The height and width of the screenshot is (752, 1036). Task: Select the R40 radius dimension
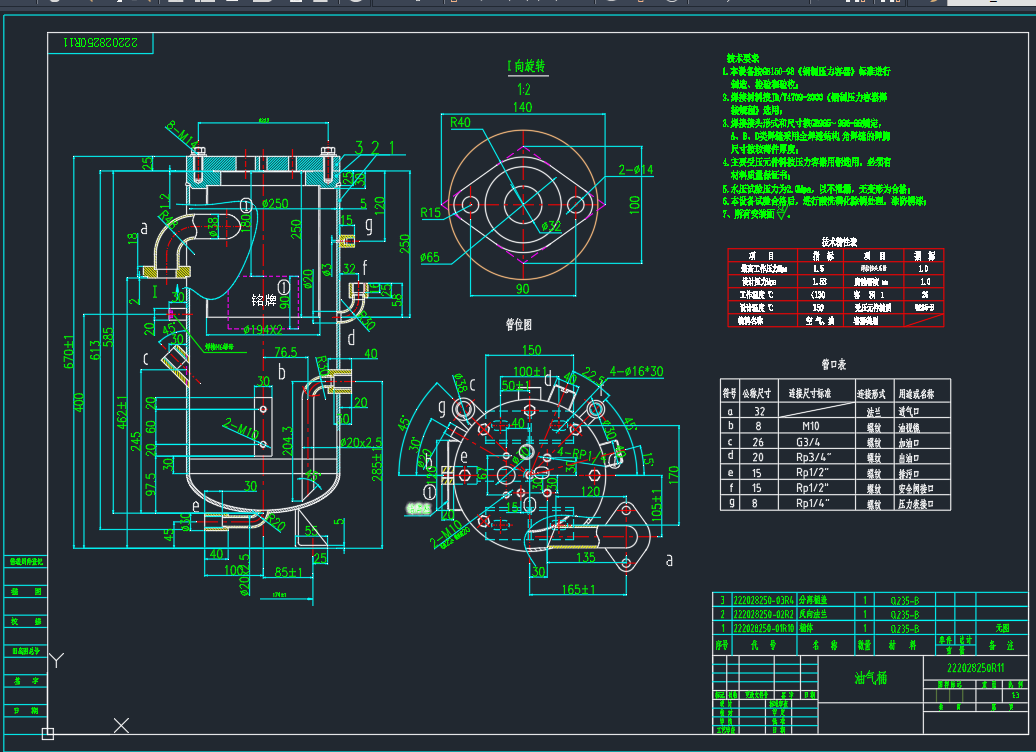(460, 122)
